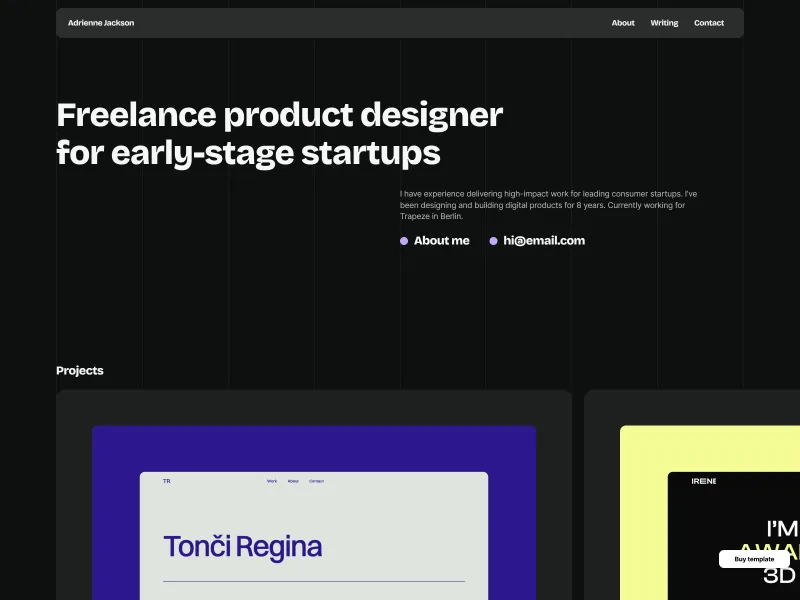This screenshot has width=800, height=600.
Task: Open the Adrienne Jackson home link
Action: point(101,23)
